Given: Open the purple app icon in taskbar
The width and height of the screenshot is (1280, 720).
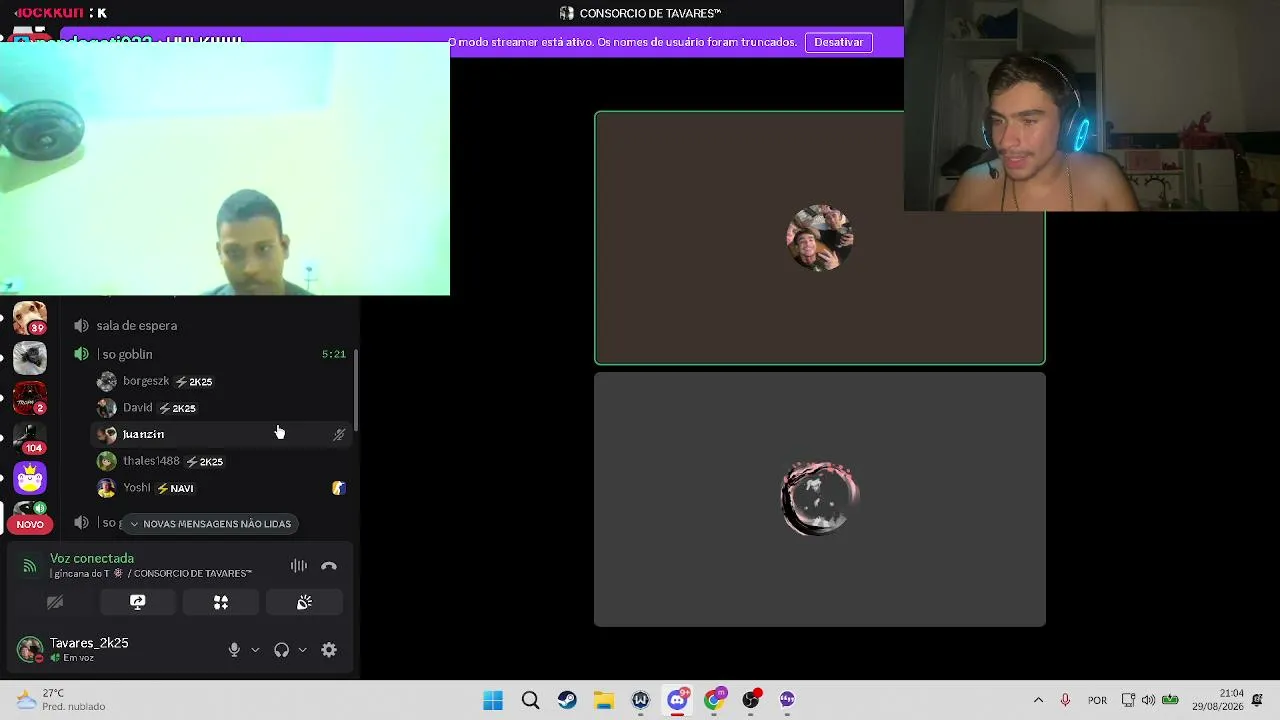Looking at the screenshot, I should tap(788, 700).
